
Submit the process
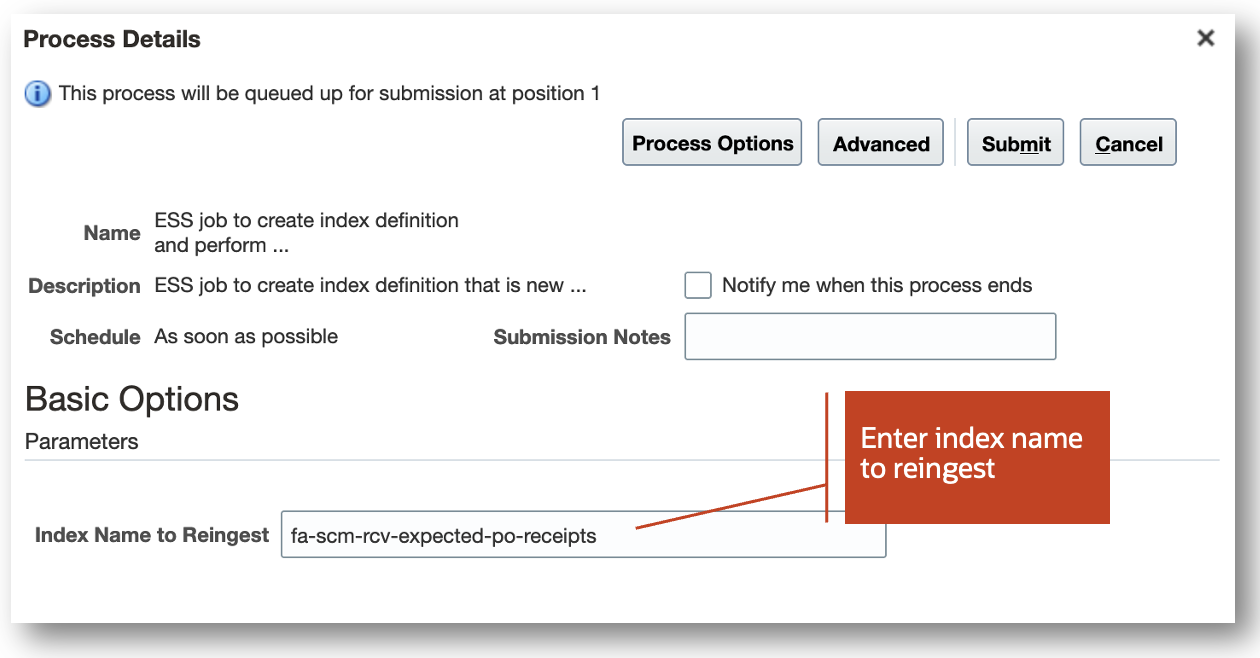coord(1015,144)
